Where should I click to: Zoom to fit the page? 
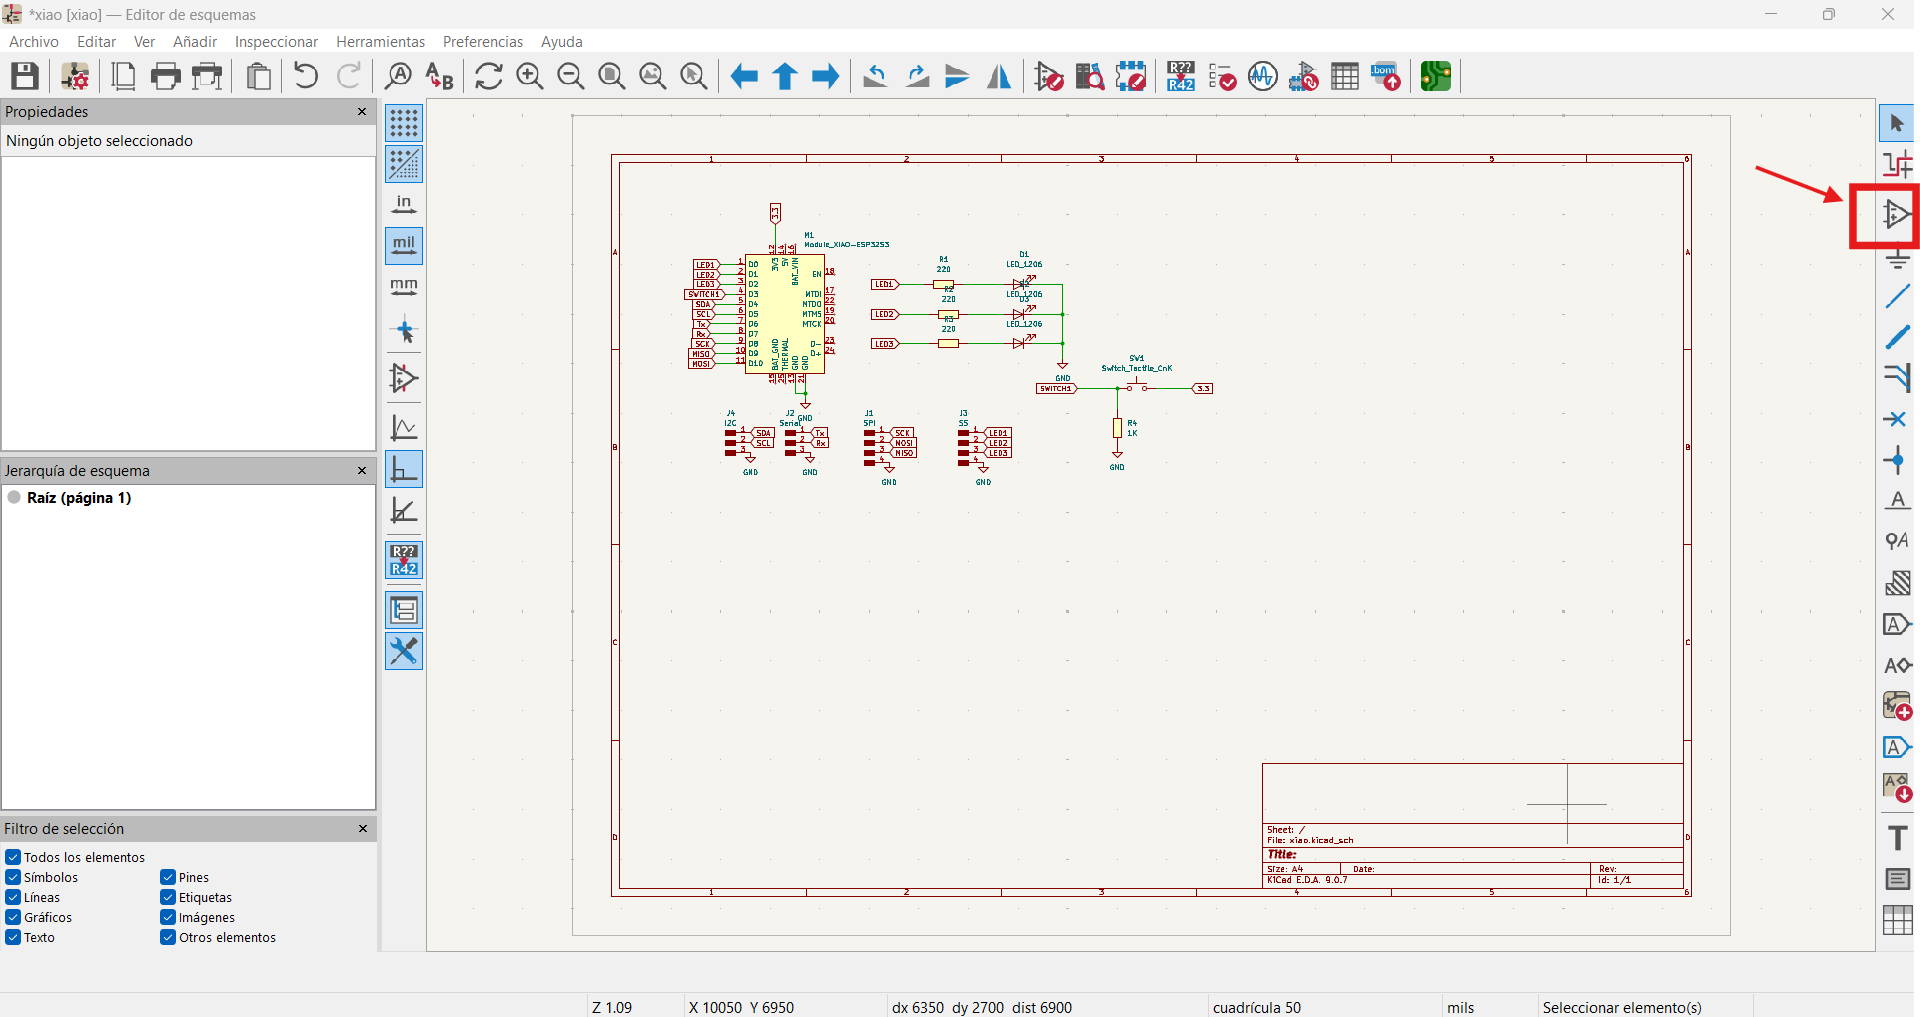[x=612, y=76]
